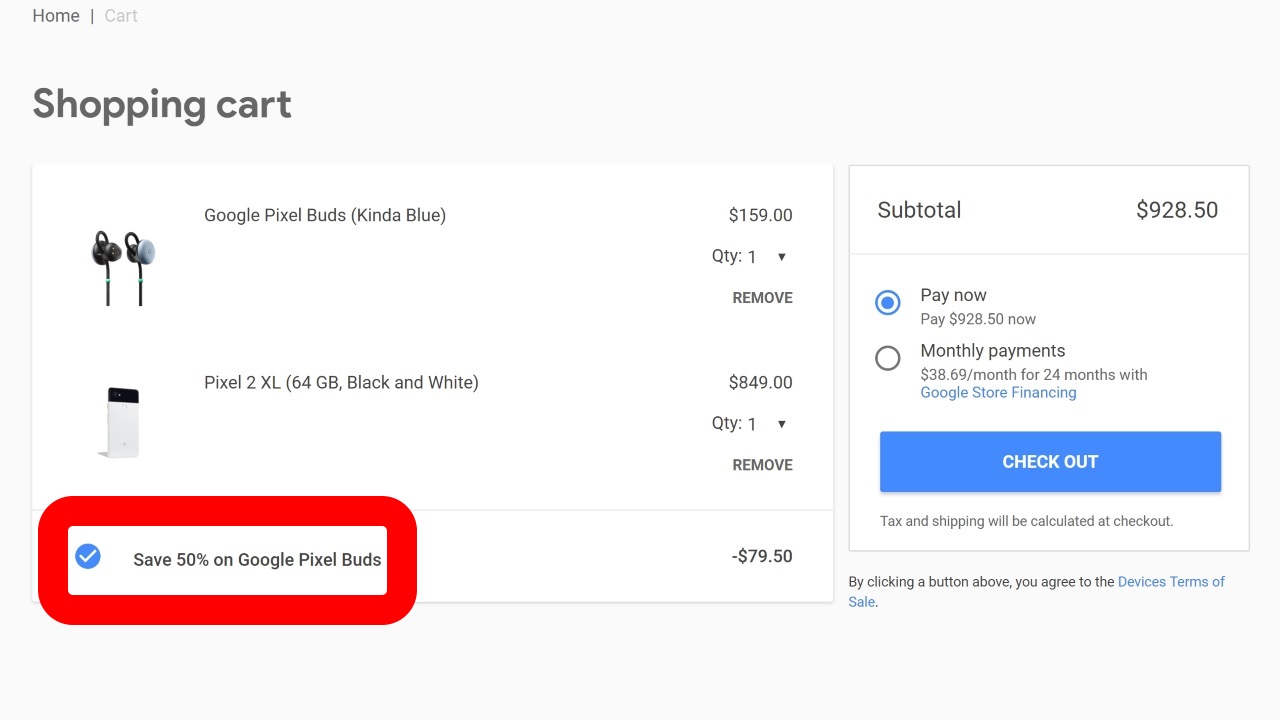Go to Home breadcrumb link
This screenshot has height=720, width=1280.
point(56,16)
